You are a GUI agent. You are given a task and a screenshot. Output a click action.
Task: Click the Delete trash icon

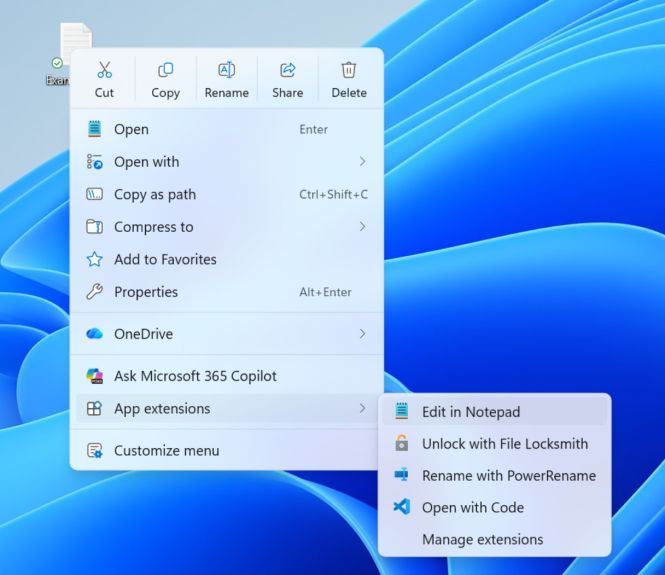pos(349,70)
